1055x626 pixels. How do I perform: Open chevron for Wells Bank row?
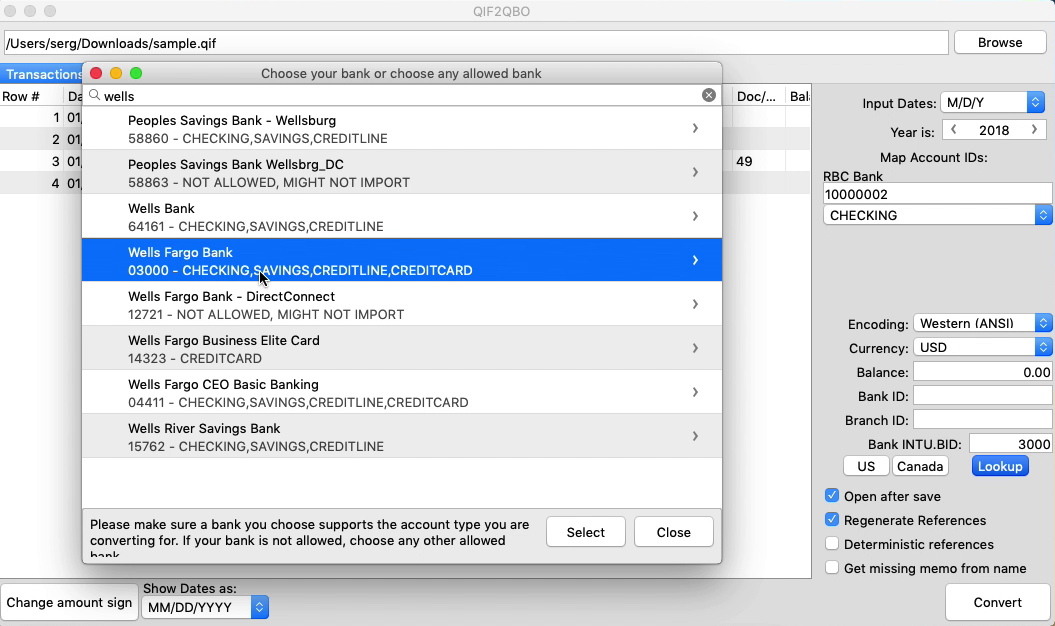[x=695, y=216]
